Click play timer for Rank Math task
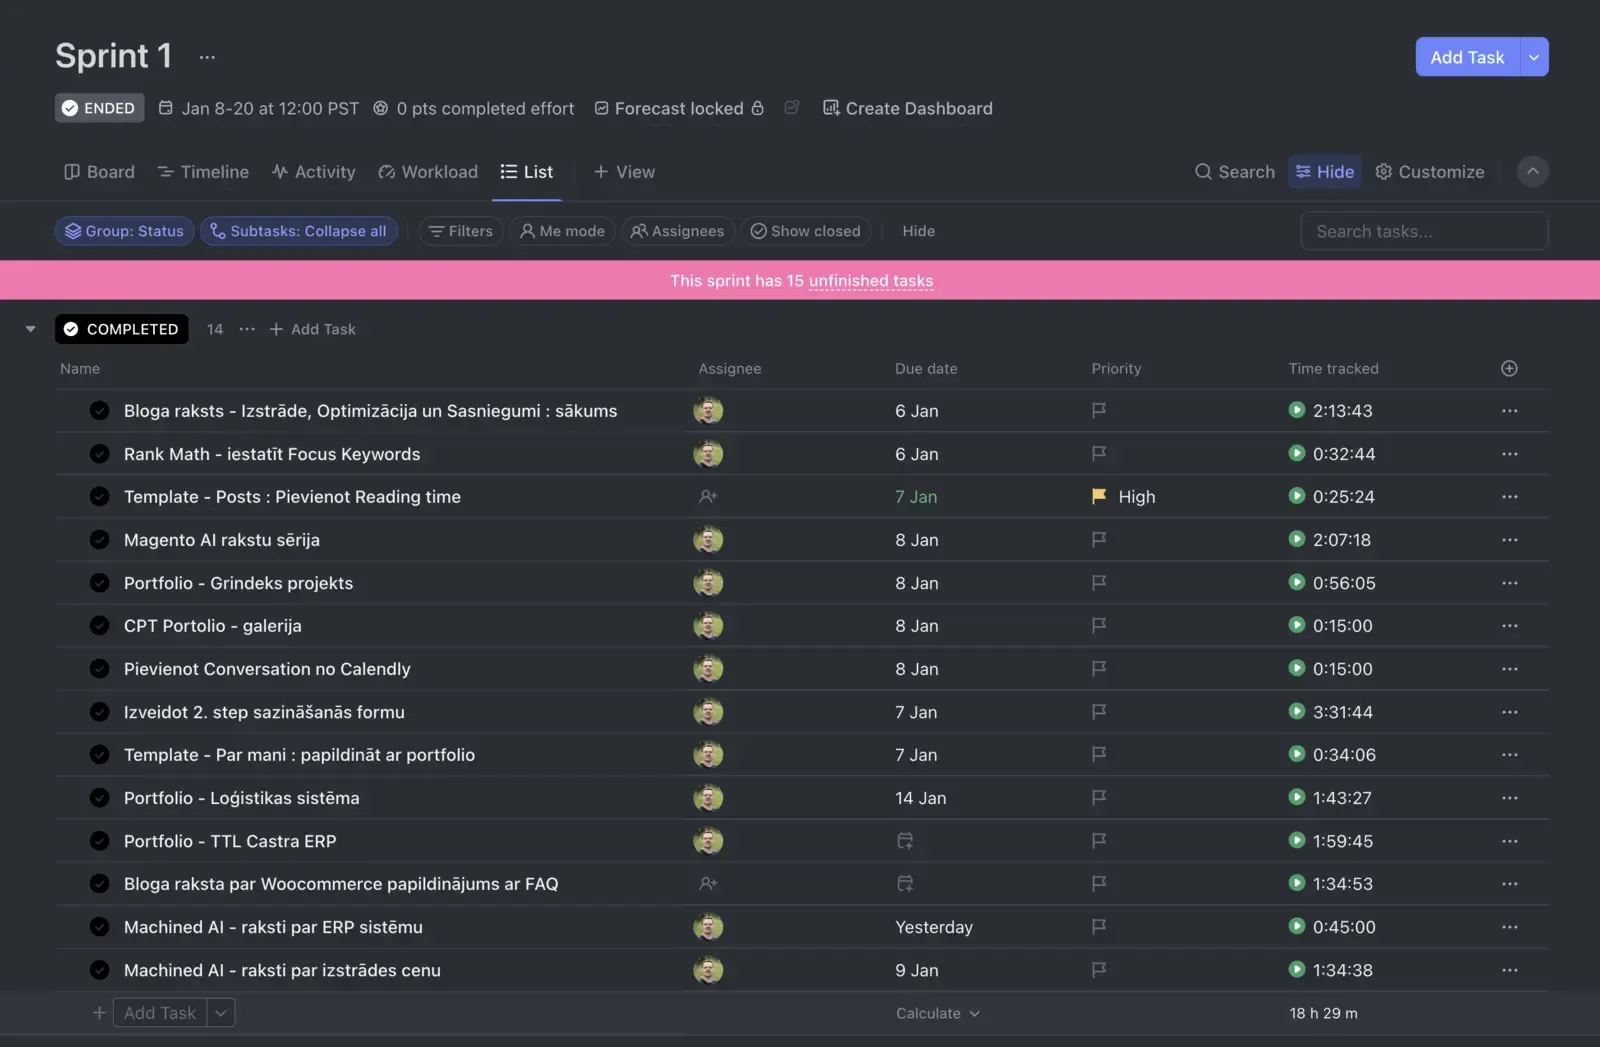Image resolution: width=1600 pixels, height=1047 pixels. coord(1297,453)
